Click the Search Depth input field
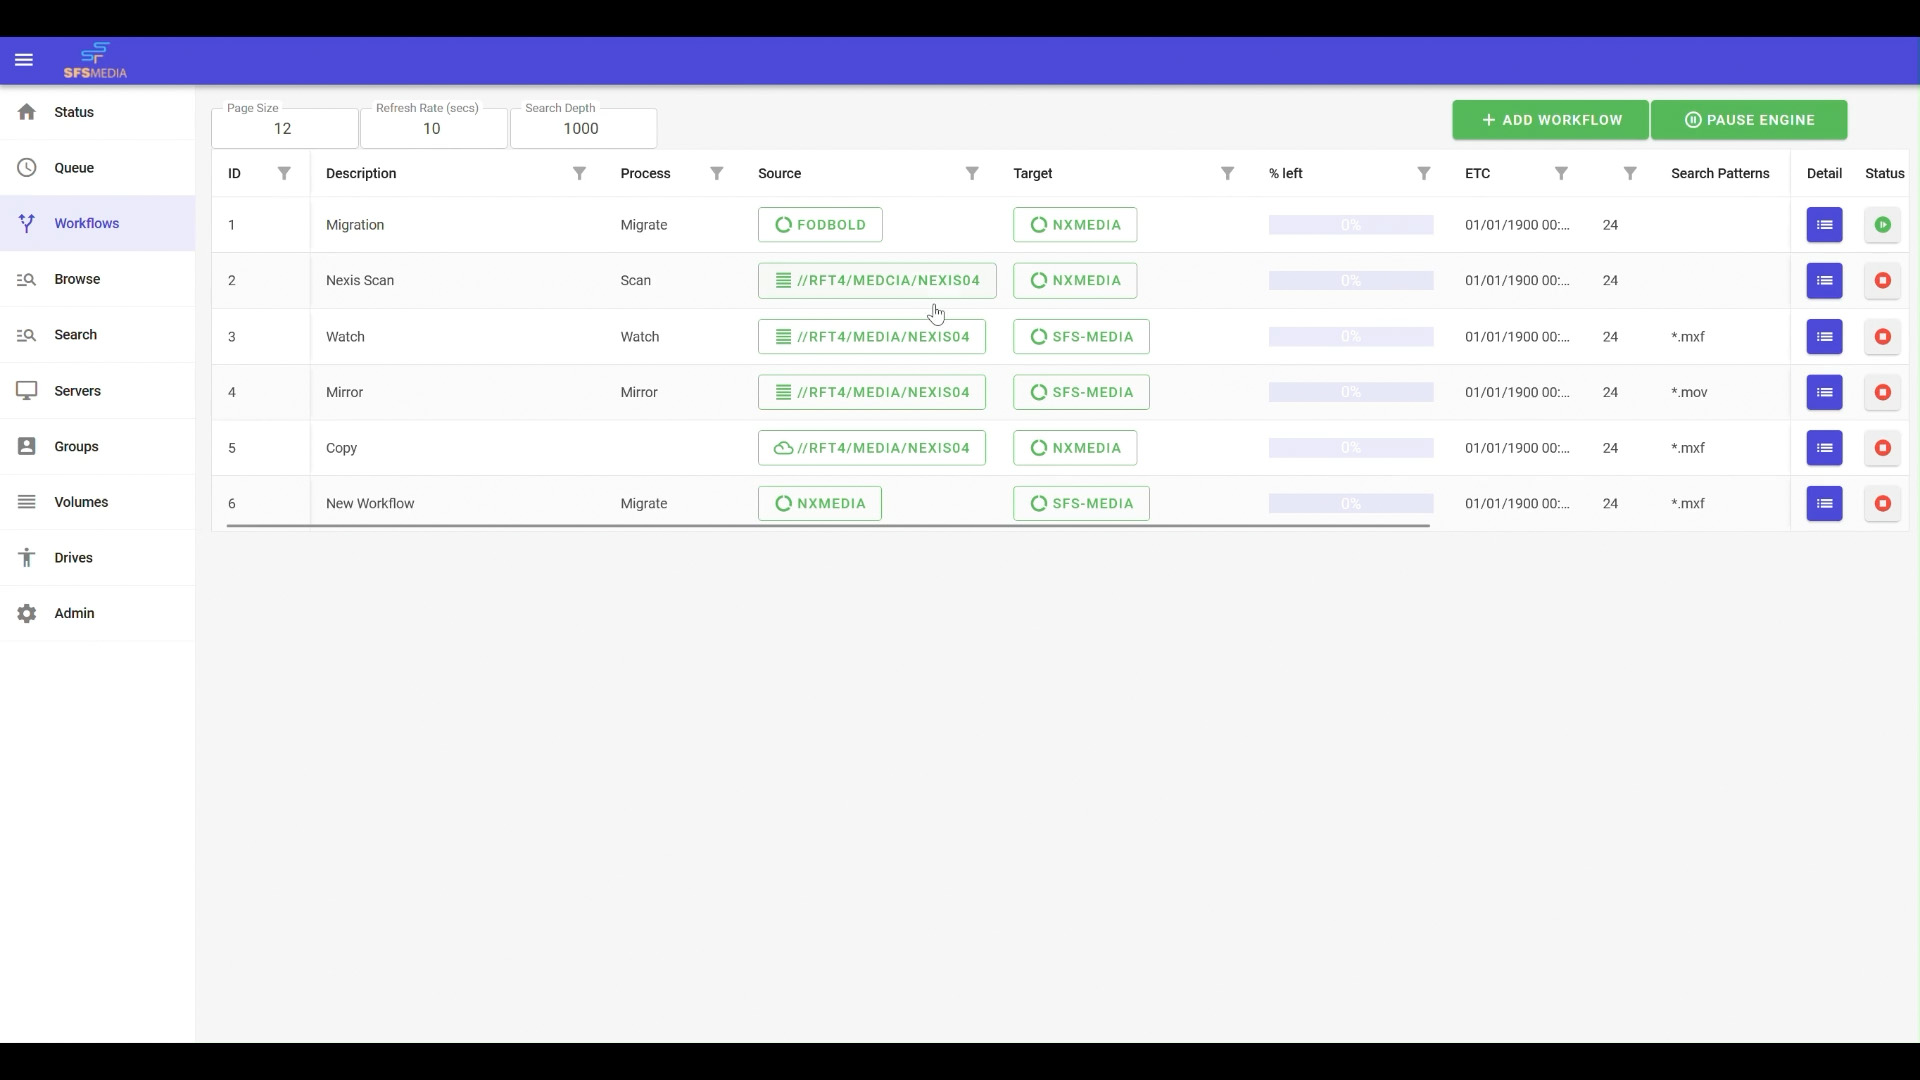1920x1080 pixels. pos(584,128)
